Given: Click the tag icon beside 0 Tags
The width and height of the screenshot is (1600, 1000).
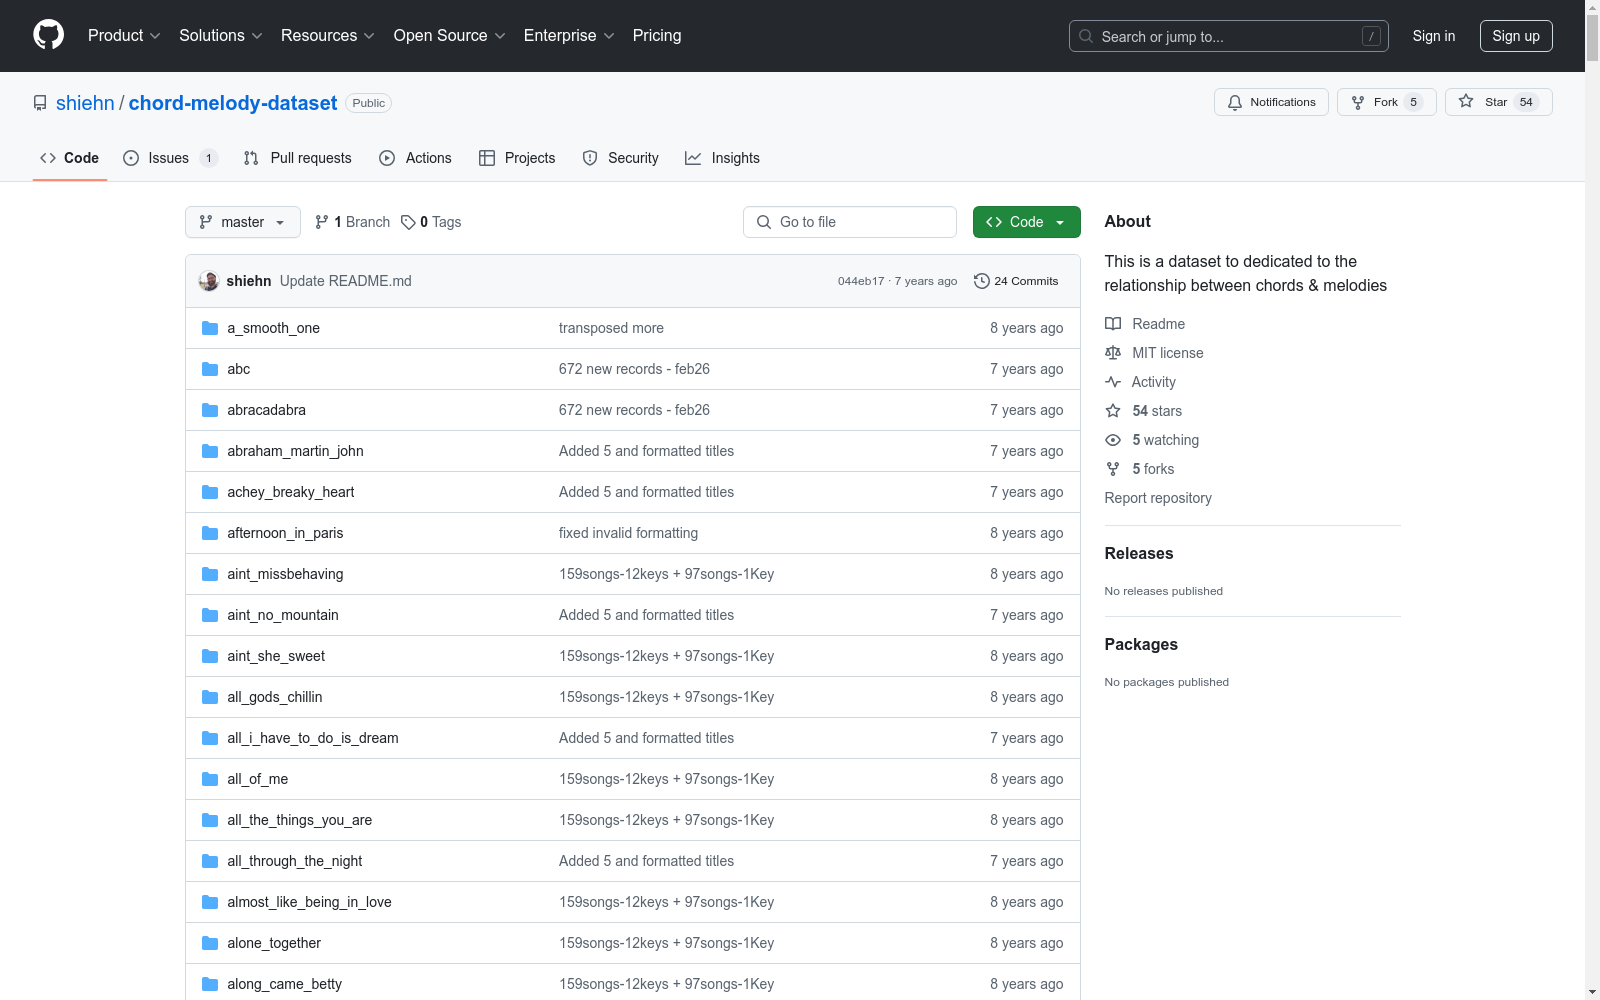Looking at the screenshot, I should pos(408,222).
